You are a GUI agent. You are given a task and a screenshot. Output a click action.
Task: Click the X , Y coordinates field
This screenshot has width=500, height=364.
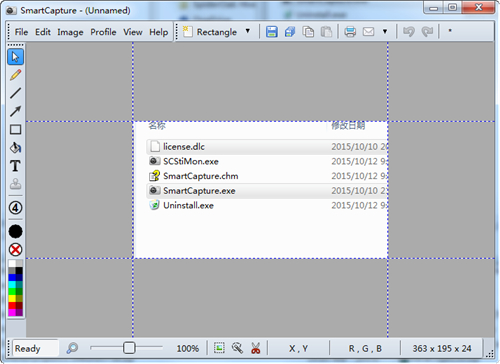point(298,349)
